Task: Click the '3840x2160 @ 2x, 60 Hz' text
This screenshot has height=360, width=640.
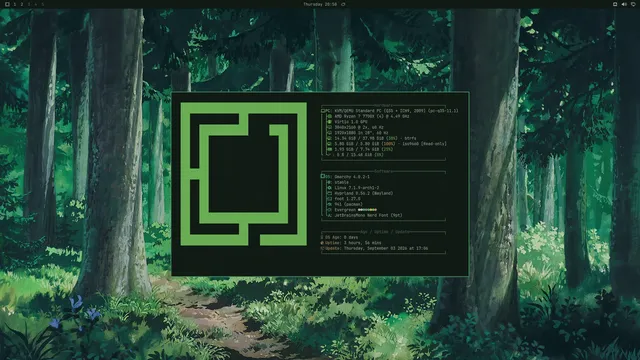Action: [x=359, y=127]
